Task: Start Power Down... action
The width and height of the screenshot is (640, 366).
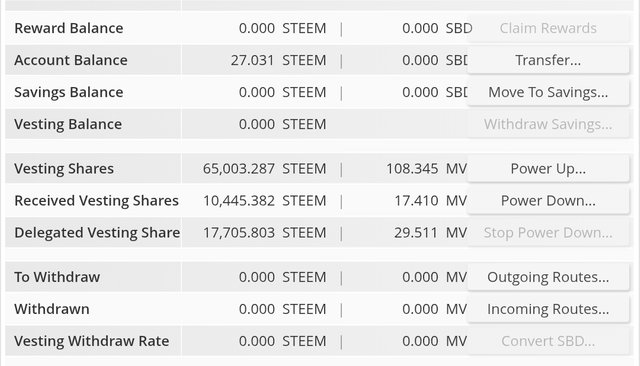Action: [548, 201]
